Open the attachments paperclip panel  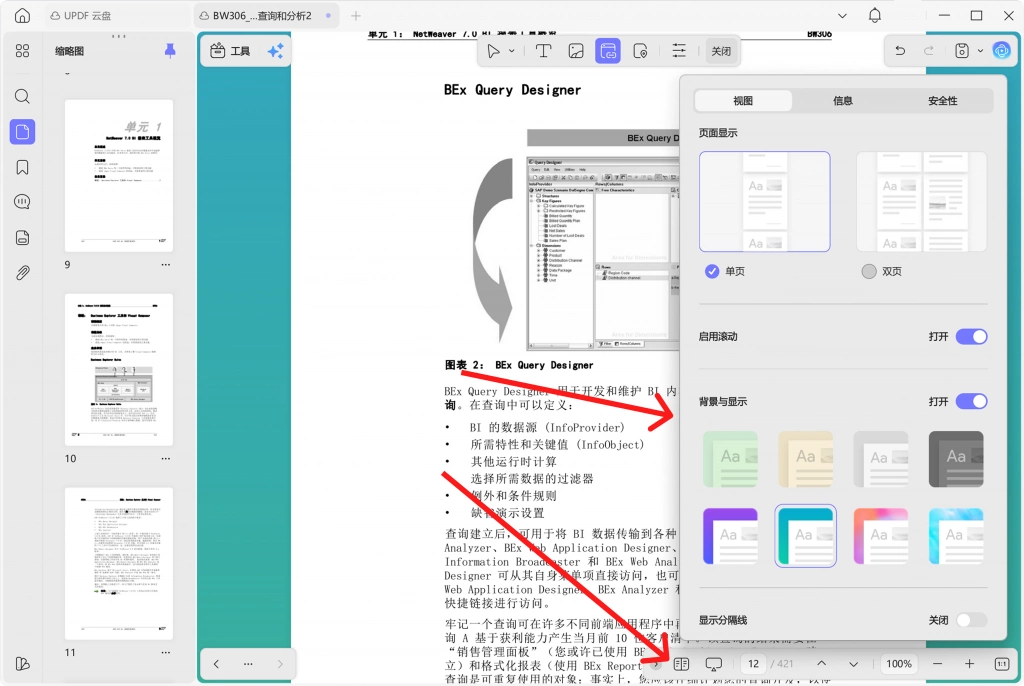coord(22,272)
